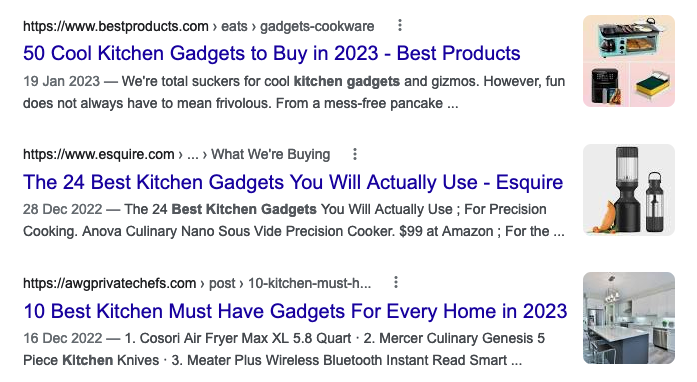The height and width of the screenshot is (382, 697).
Task: Open 10 Best Kitchen Must Have Gadgets link
Action: pos(295,311)
